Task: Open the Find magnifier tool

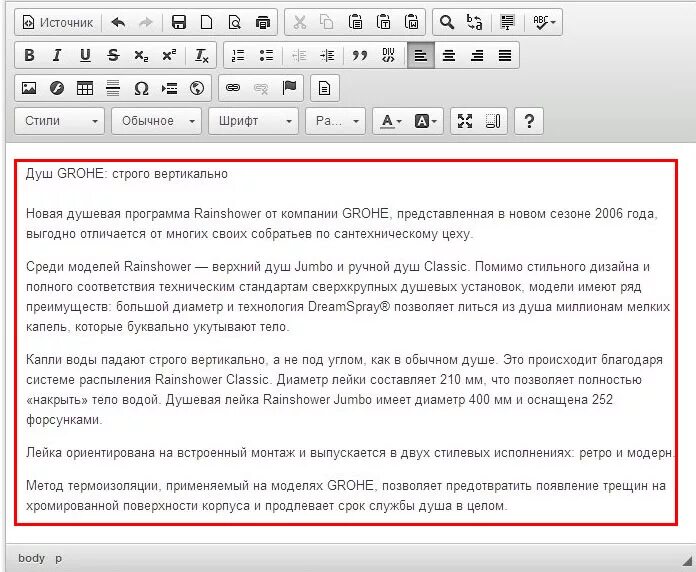Action: (447, 22)
